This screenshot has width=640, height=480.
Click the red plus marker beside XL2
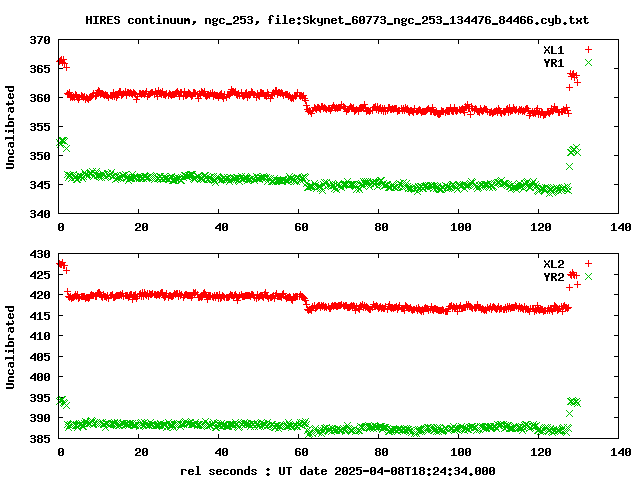click(x=588, y=264)
